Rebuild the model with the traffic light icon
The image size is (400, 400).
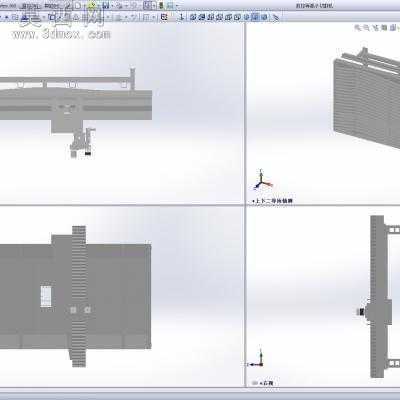click(x=161, y=5)
